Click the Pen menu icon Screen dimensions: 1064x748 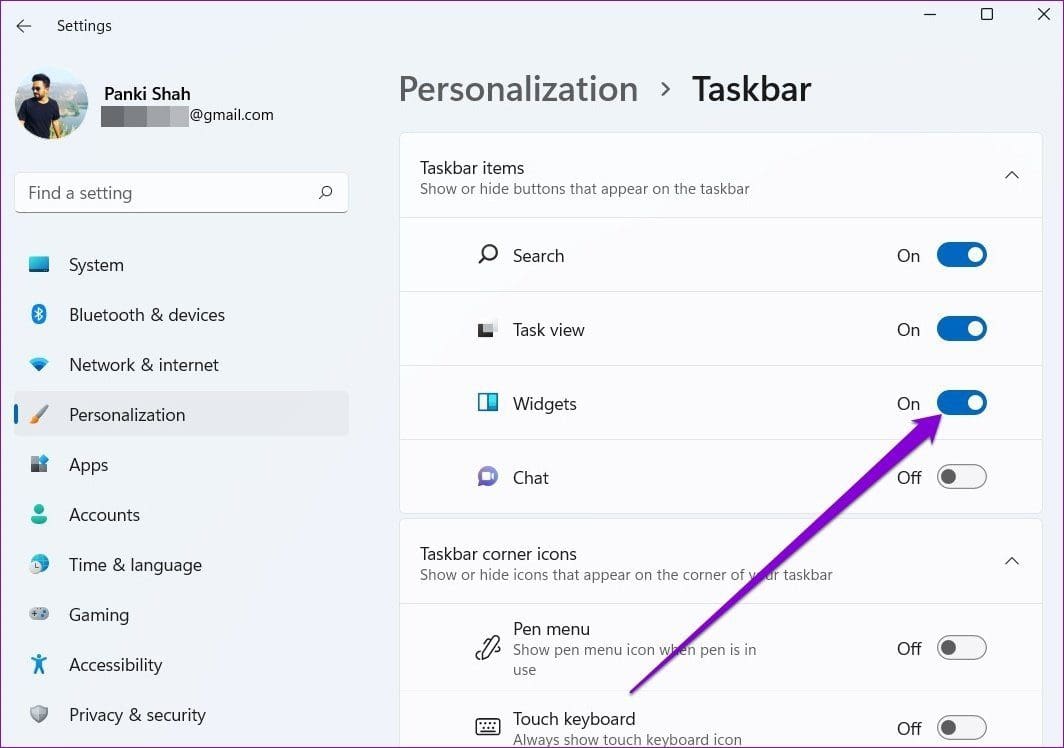pyautogui.click(x=487, y=648)
